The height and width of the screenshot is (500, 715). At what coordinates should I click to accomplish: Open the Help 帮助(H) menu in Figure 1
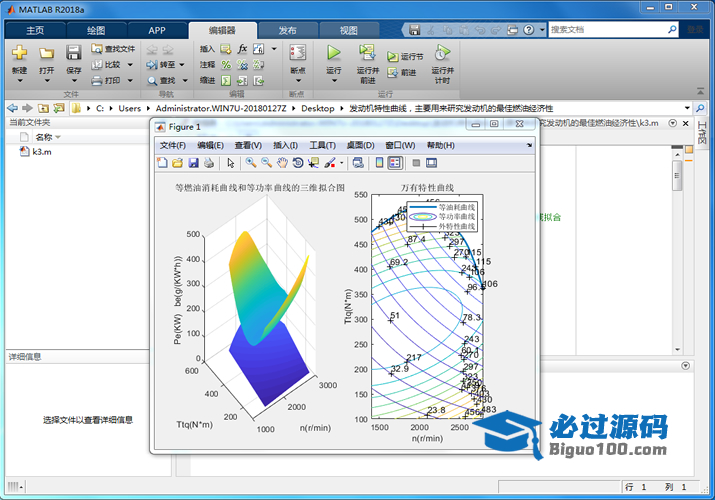click(440, 145)
